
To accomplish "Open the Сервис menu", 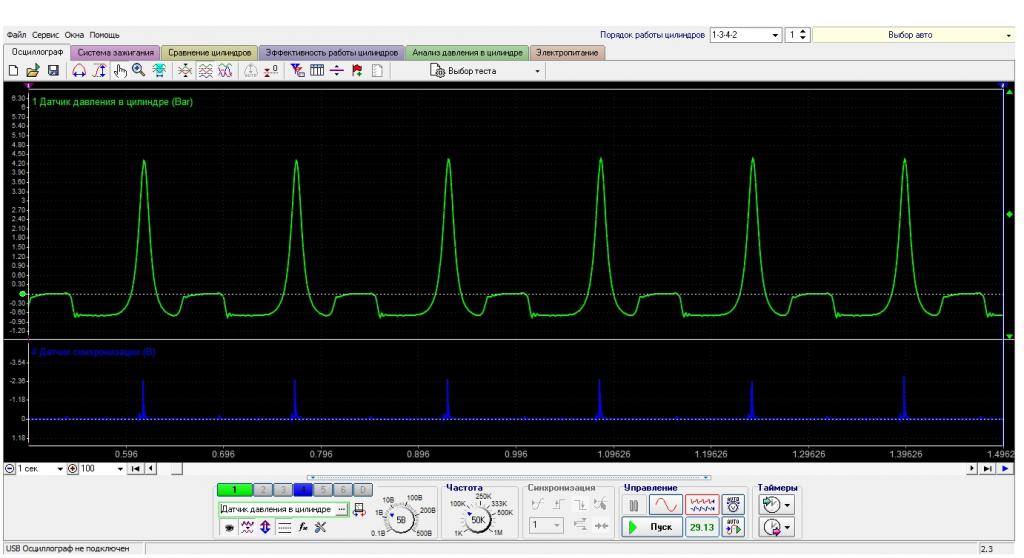I will click(46, 35).
